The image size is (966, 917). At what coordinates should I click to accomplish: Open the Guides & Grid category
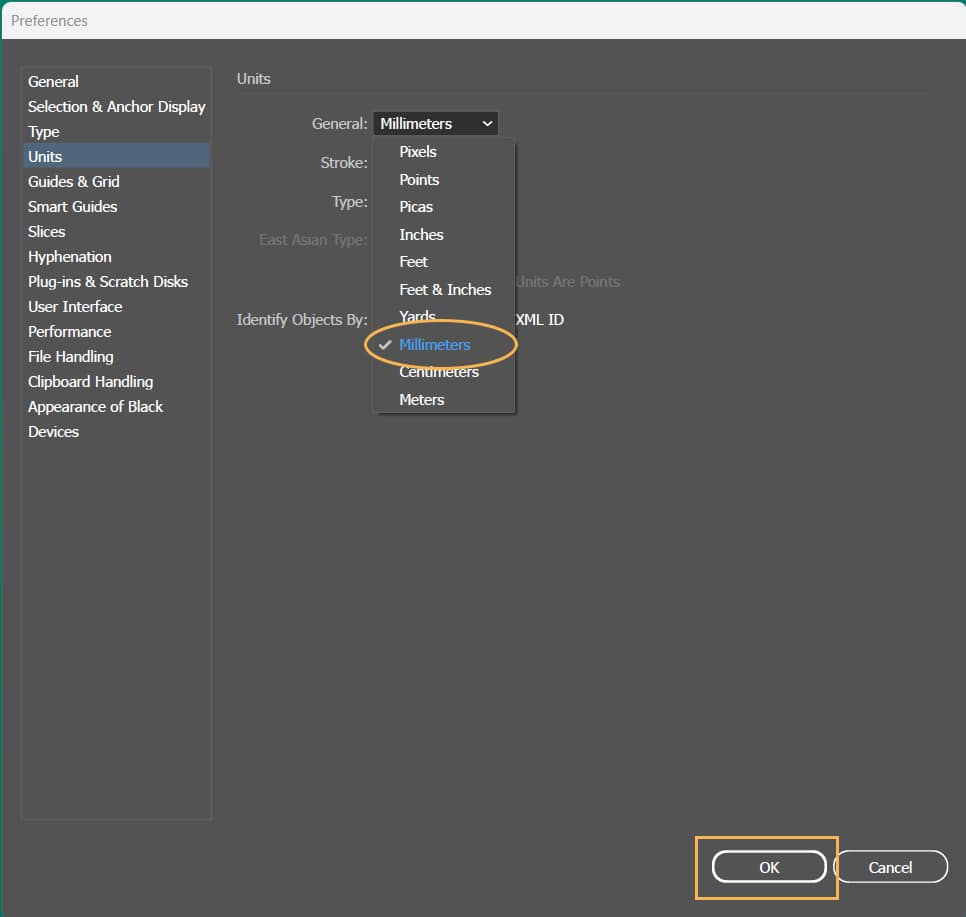[x=73, y=182]
